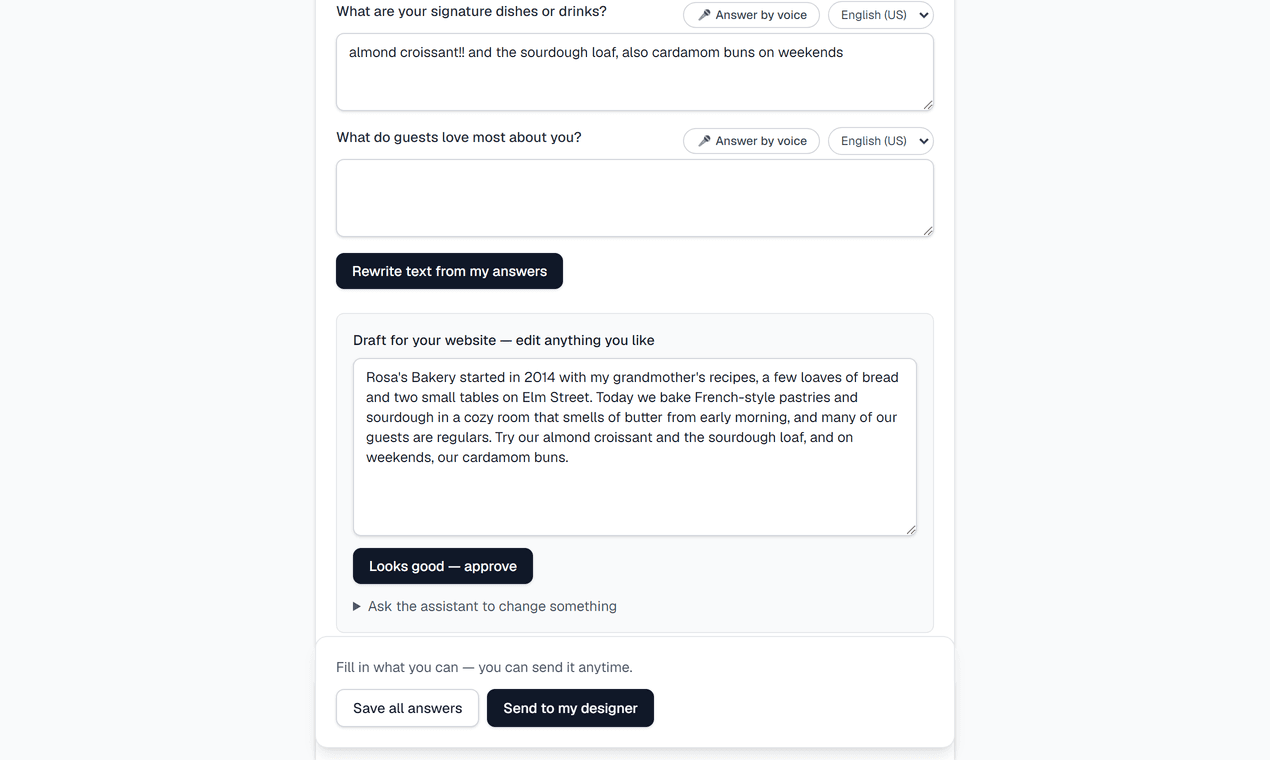Click the 'What do guests love most about you?' label

click(459, 137)
